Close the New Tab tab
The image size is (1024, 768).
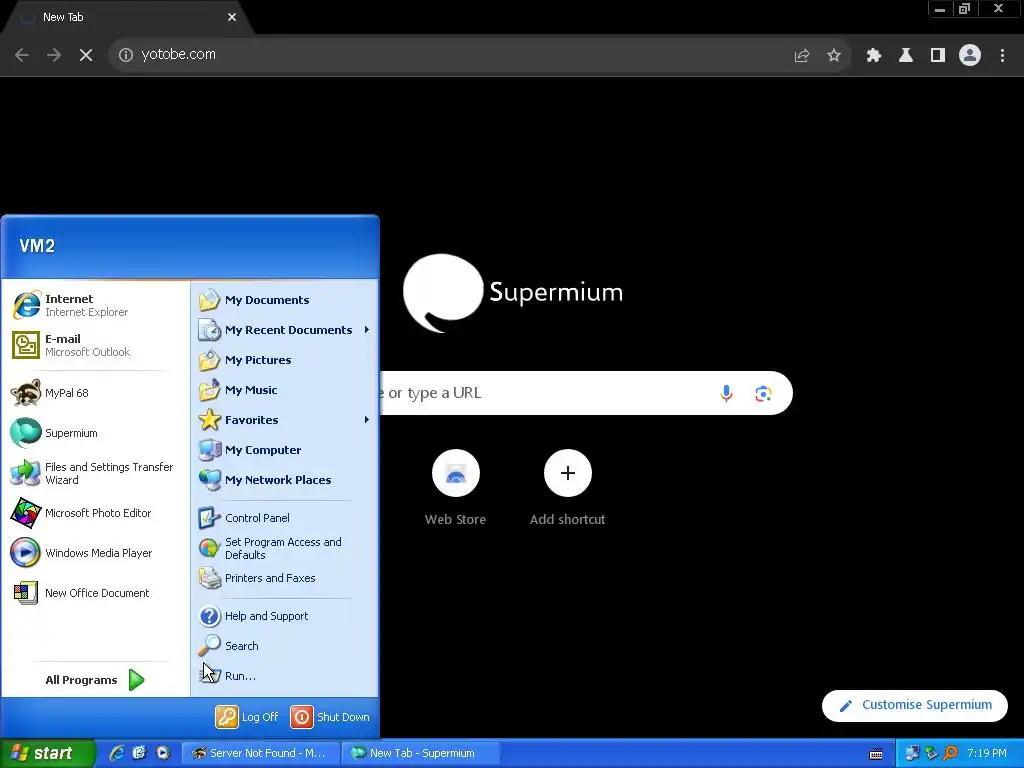click(232, 18)
